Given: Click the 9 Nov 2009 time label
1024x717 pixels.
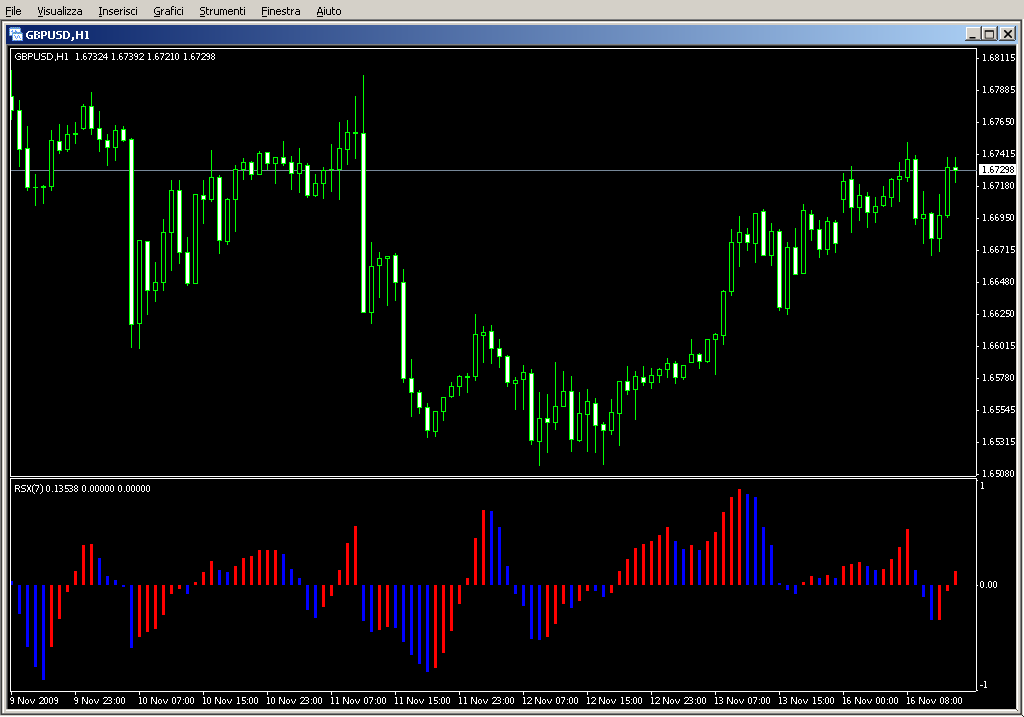Looking at the screenshot, I should coord(34,701).
